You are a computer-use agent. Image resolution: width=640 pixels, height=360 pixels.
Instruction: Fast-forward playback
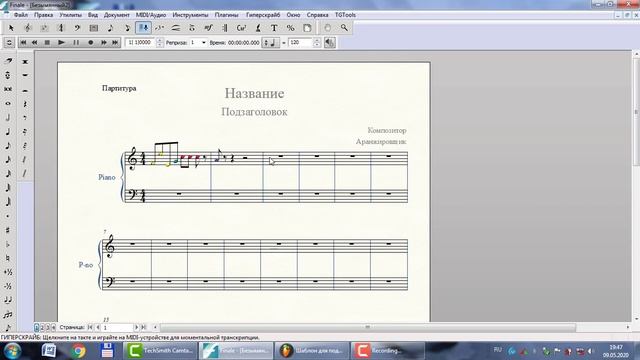click(104, 42)
